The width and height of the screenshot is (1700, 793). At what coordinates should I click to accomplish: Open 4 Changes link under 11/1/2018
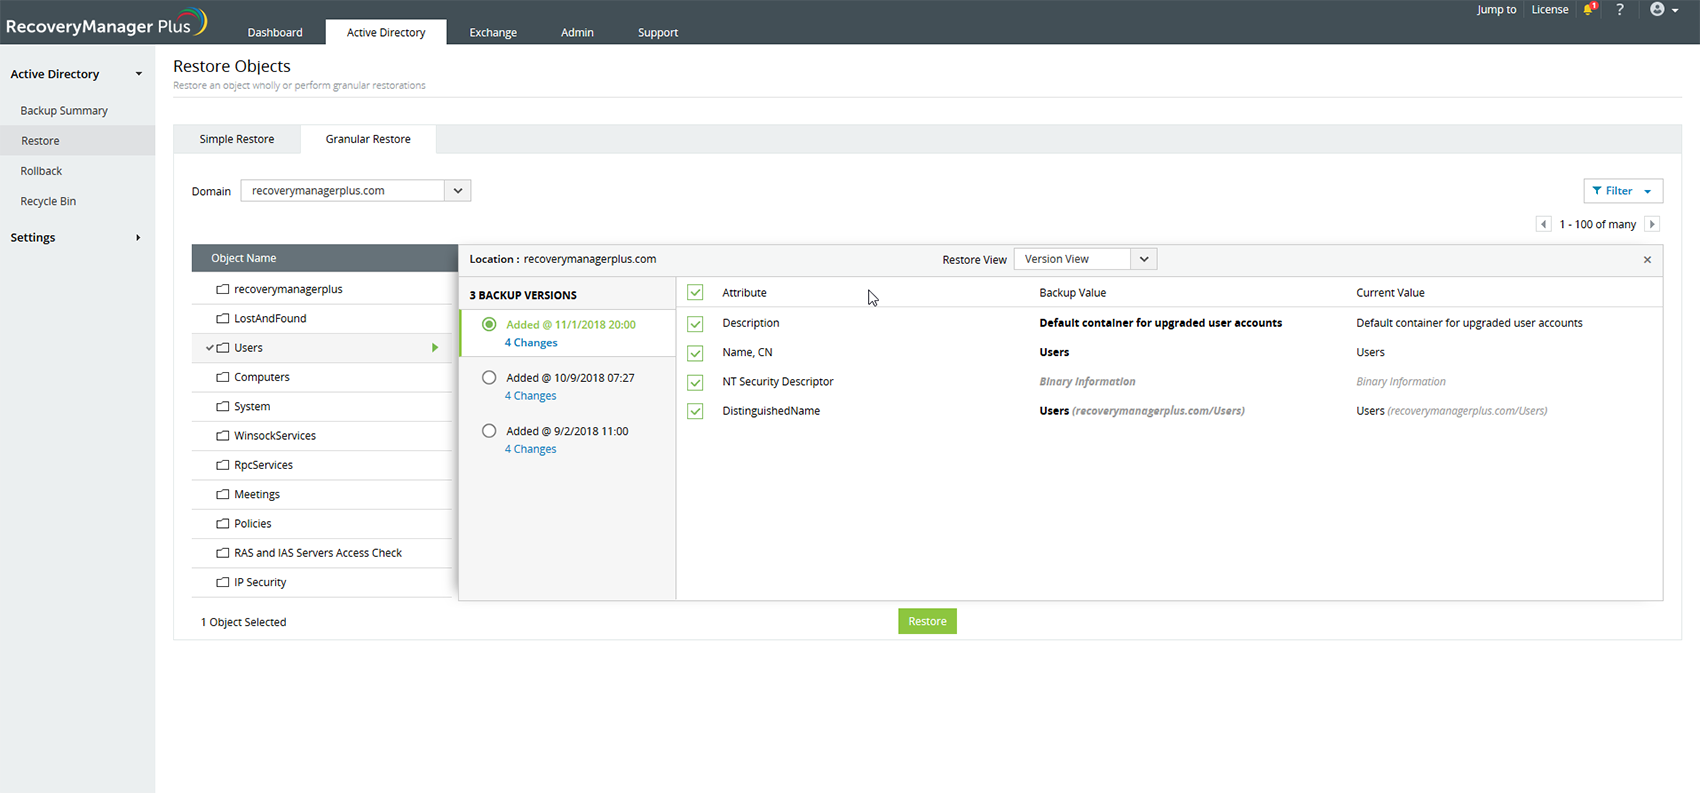[x=531, y=343]
